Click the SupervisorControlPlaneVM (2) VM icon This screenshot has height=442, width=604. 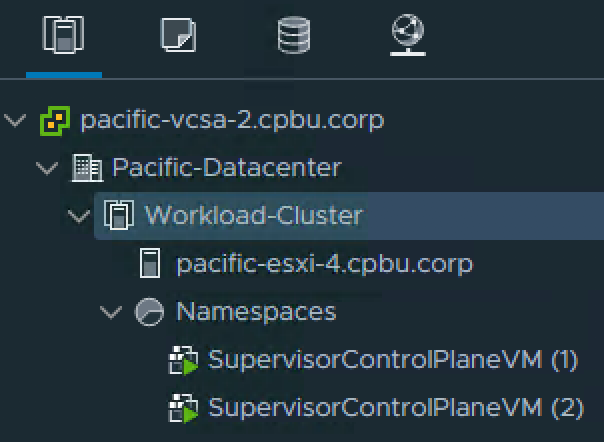(x=182, y=408)
